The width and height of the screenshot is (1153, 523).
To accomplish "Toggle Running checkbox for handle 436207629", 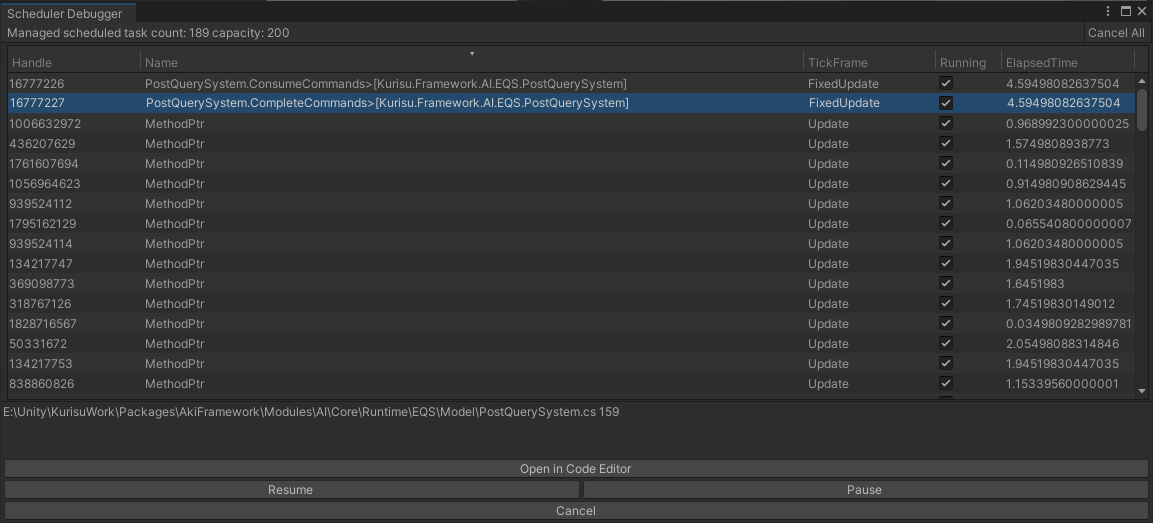I will pyautogui.click(x=946, y=143).
